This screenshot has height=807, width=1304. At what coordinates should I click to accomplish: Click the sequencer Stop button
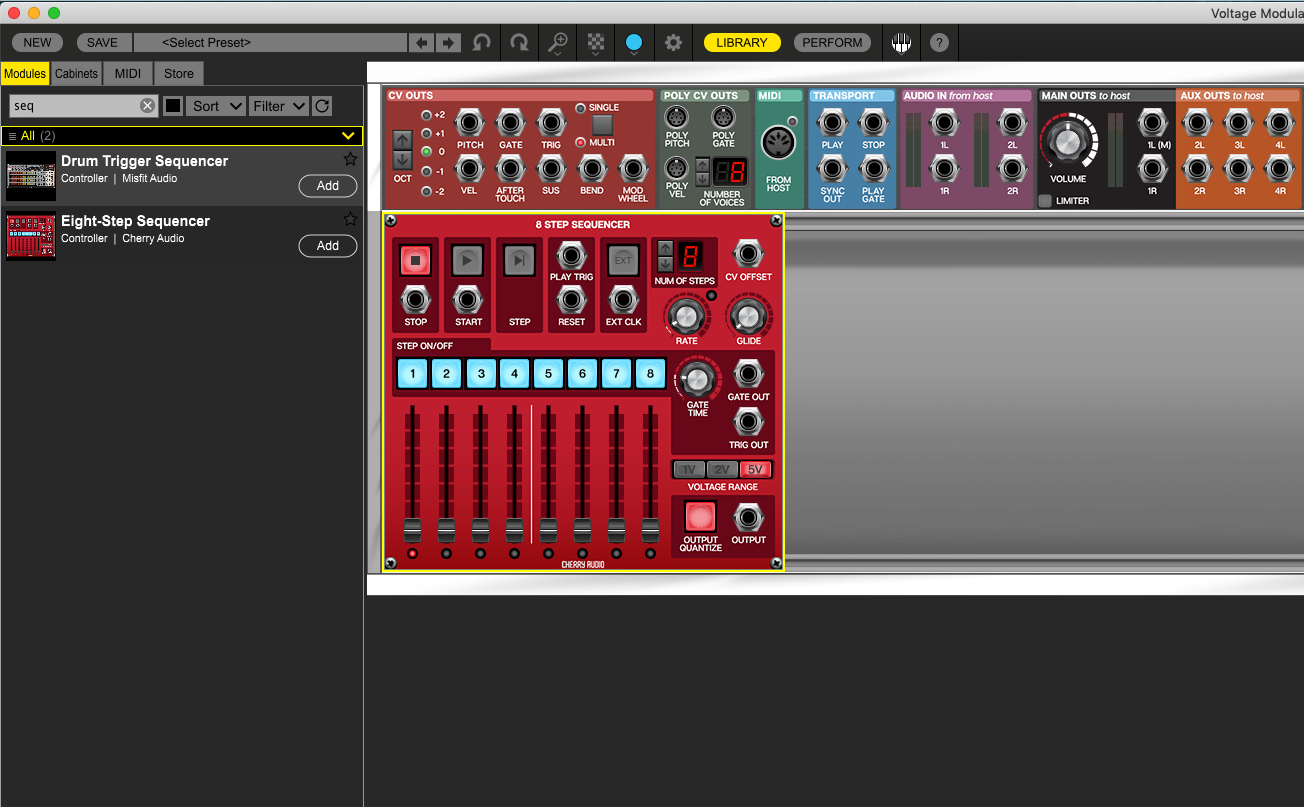pos(415,261)
